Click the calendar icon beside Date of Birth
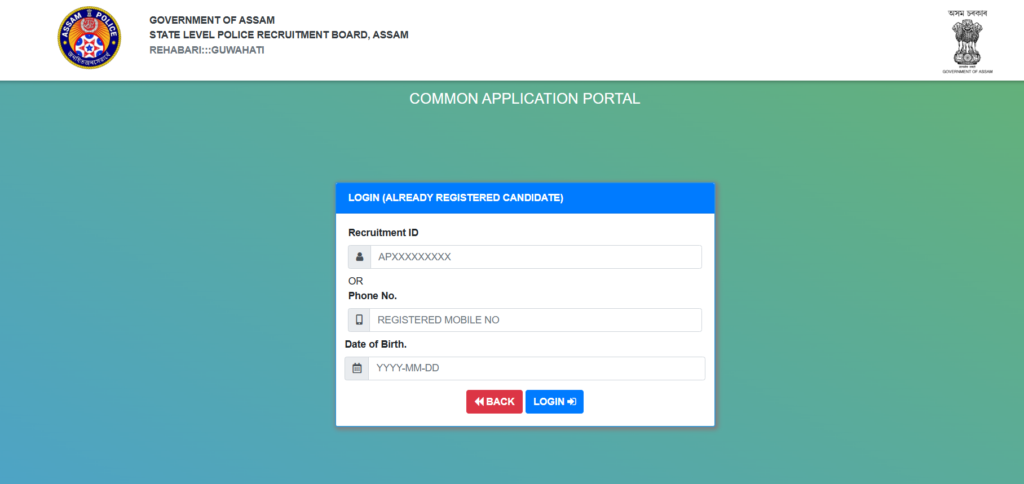Screen dimensions: 1024x484 tap(357, 369)
